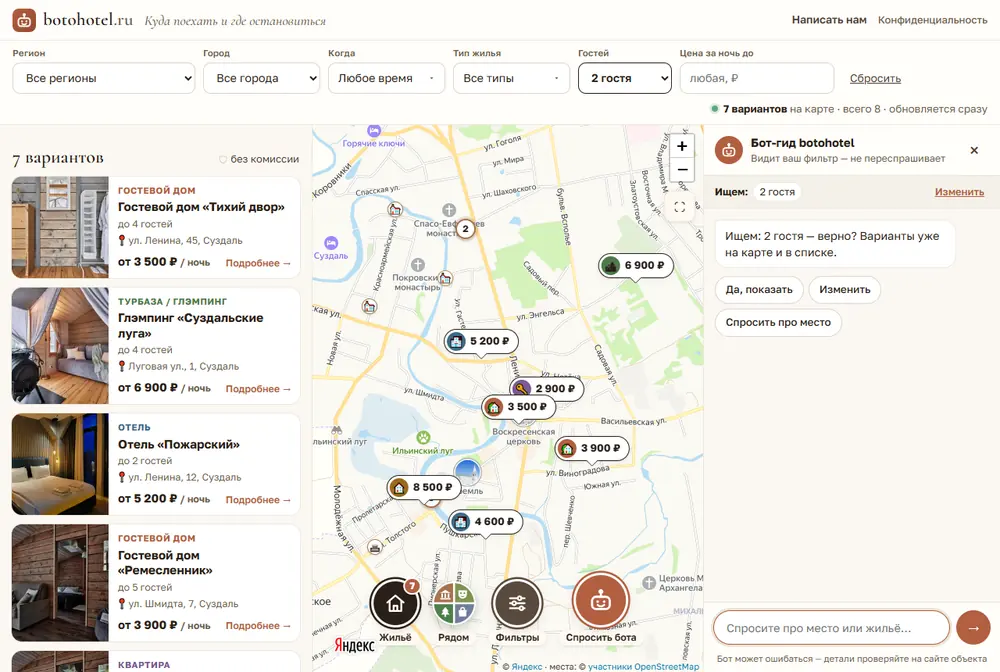Click title Глэмпинг «Суздальские луга»

pyautogui.click(x=191, y=325)
